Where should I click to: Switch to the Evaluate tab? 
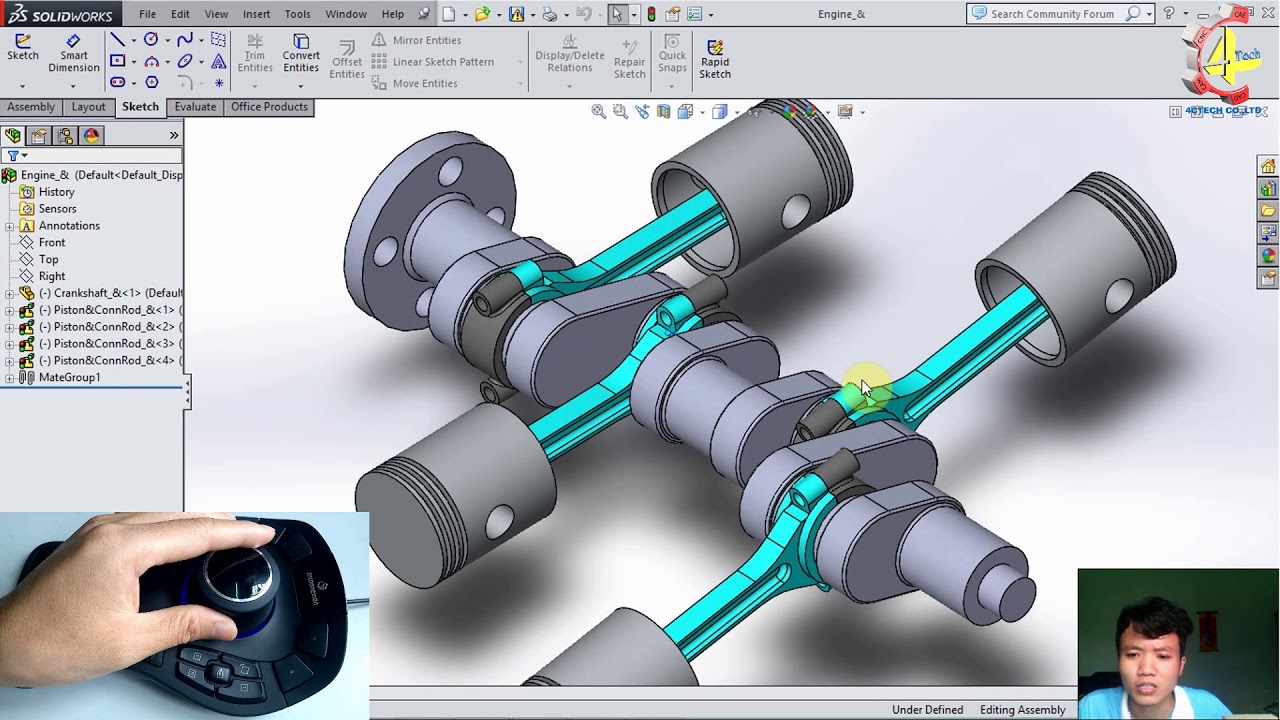(195, 107)
